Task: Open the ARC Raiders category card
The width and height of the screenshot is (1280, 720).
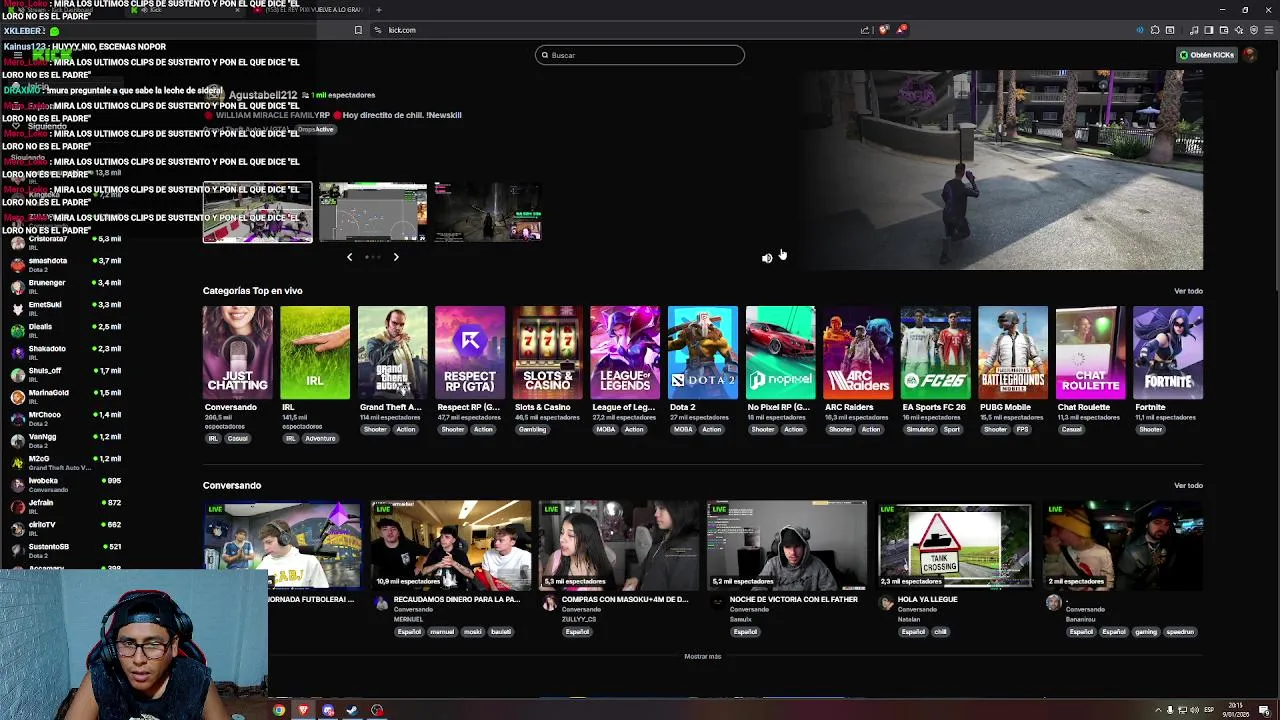Action: (857, 353)
